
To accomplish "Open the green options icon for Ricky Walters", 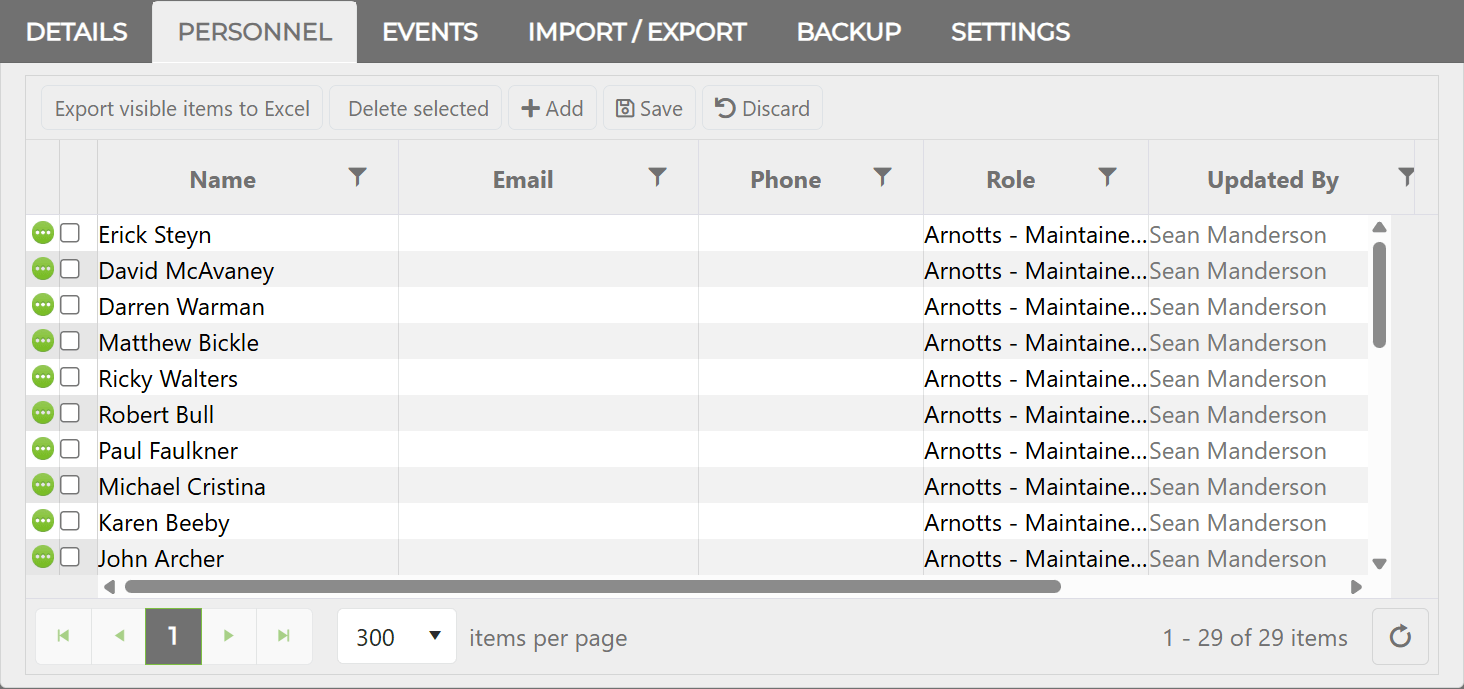I will (43, 377).
